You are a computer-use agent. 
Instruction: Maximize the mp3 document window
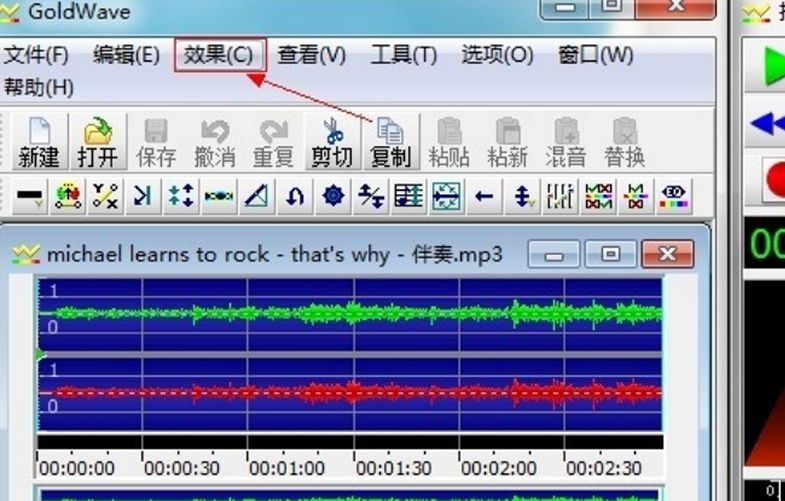[610, 255]
